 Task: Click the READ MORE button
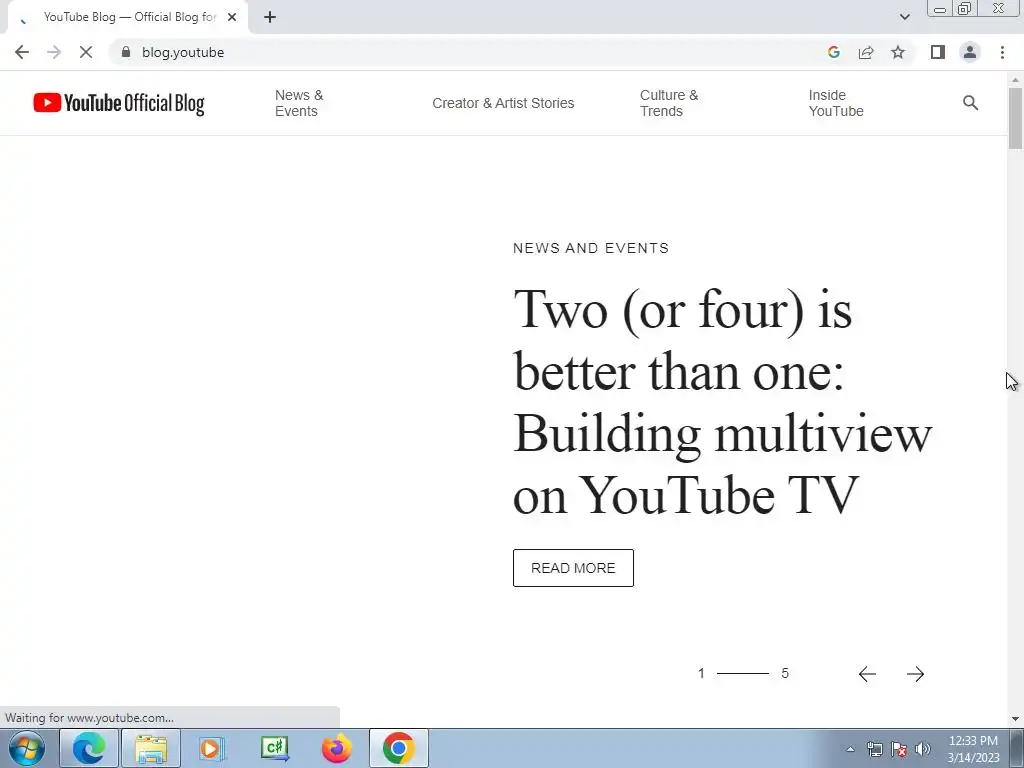[573, 568]
